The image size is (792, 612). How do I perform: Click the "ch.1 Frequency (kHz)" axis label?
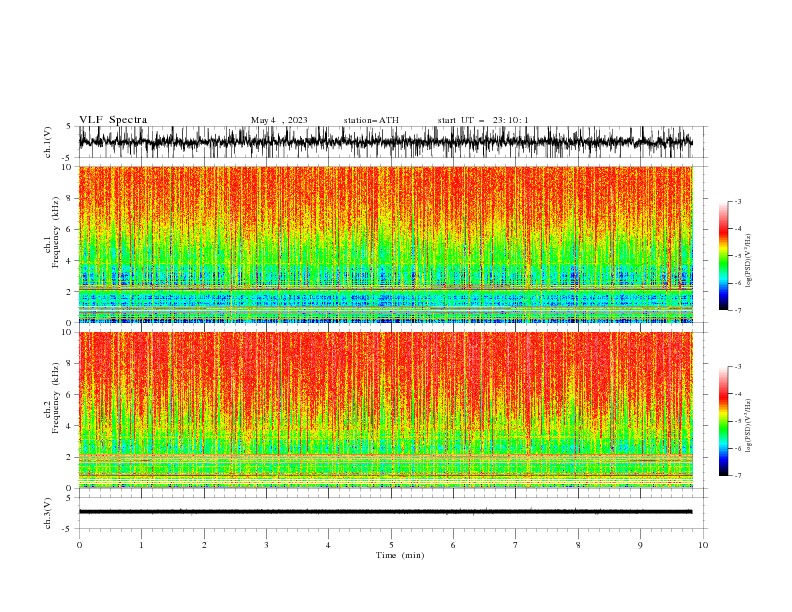coord(52,231)
